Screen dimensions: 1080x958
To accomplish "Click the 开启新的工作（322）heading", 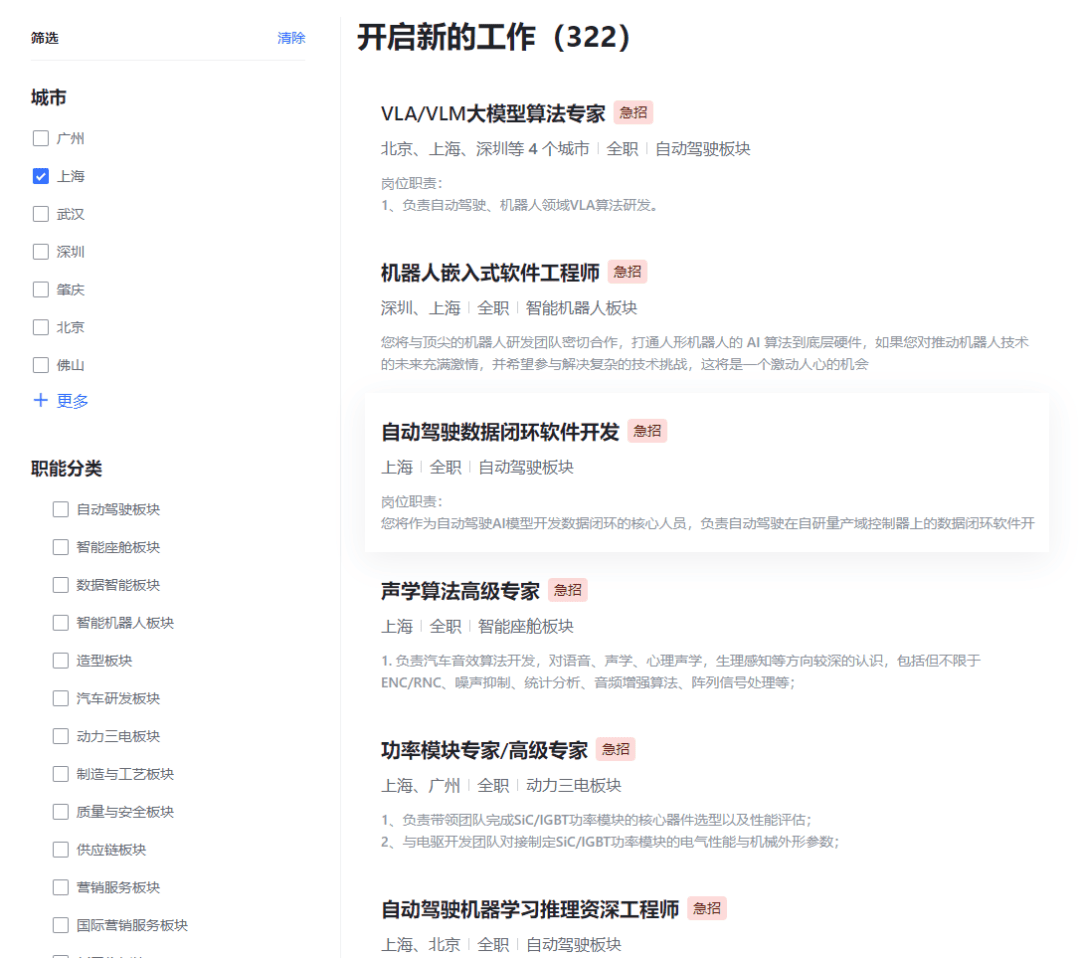I will click(494, 37).
